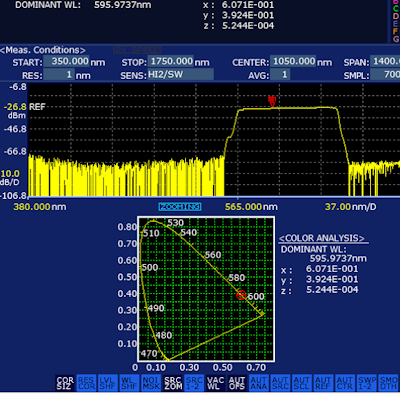This screenshot has width=400, height=394.
Task: Click the -66.8 level axis label
Action: point(15,152)
